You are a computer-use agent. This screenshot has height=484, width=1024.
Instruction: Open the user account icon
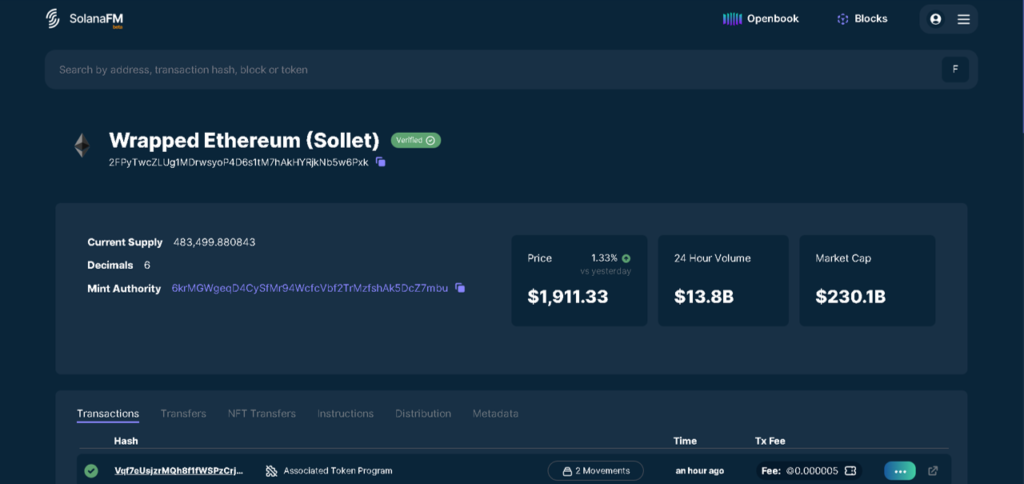pos(935,19)
